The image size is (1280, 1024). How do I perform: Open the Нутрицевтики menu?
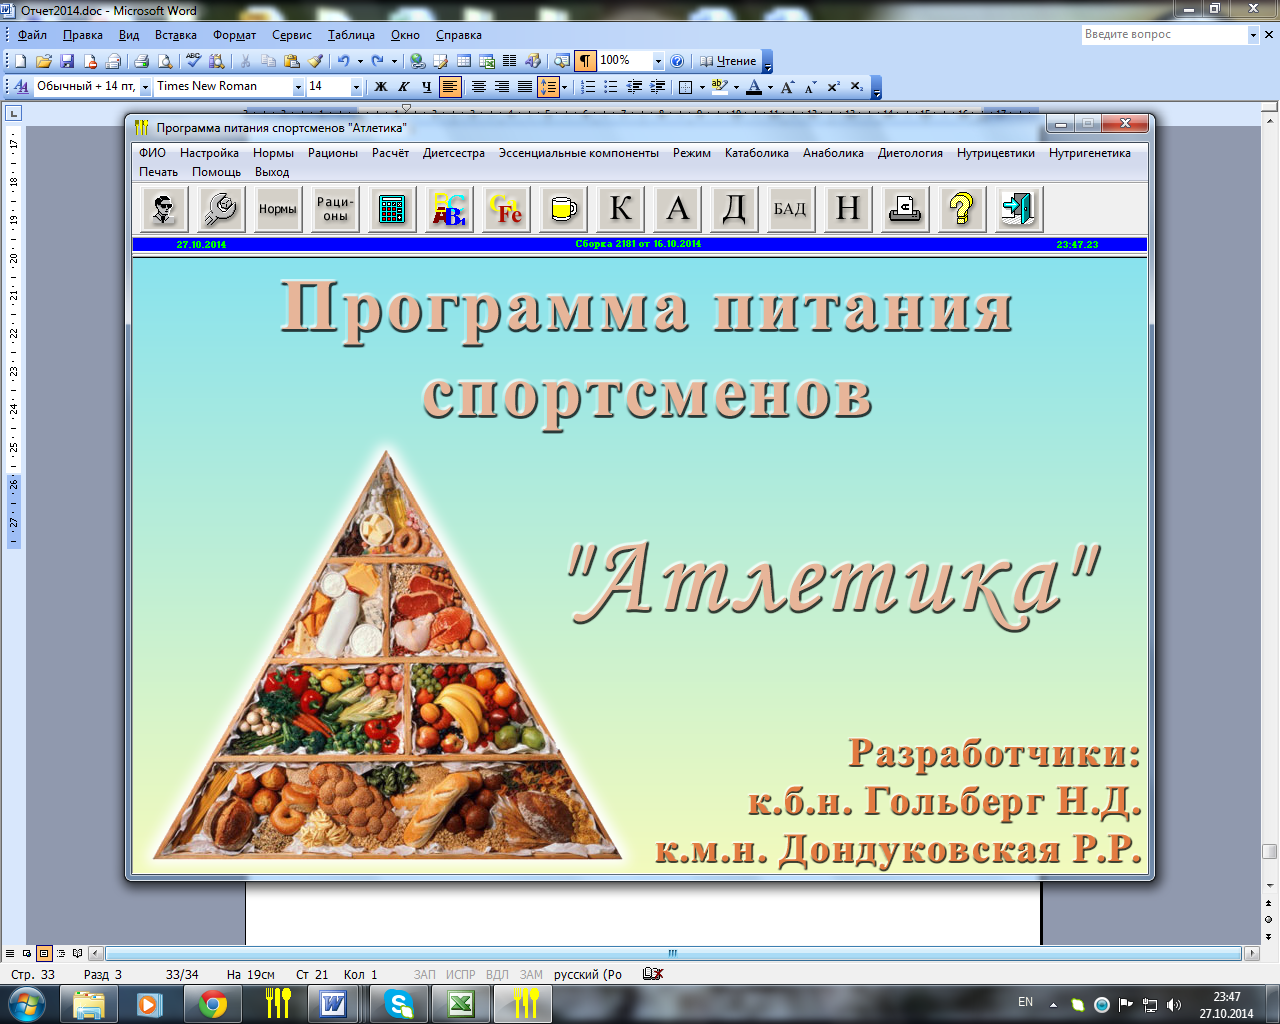(995, 153)
